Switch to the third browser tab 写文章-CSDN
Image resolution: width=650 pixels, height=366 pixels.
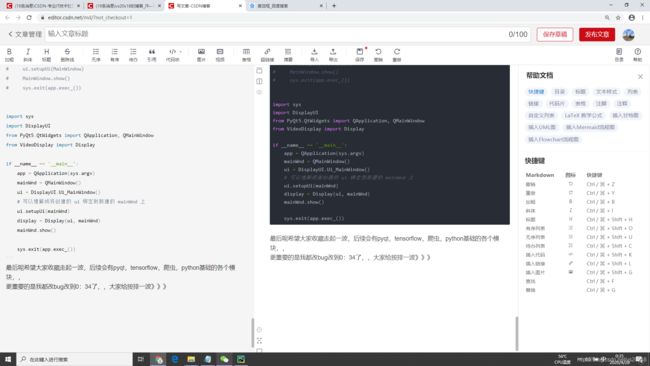point(205,6)
